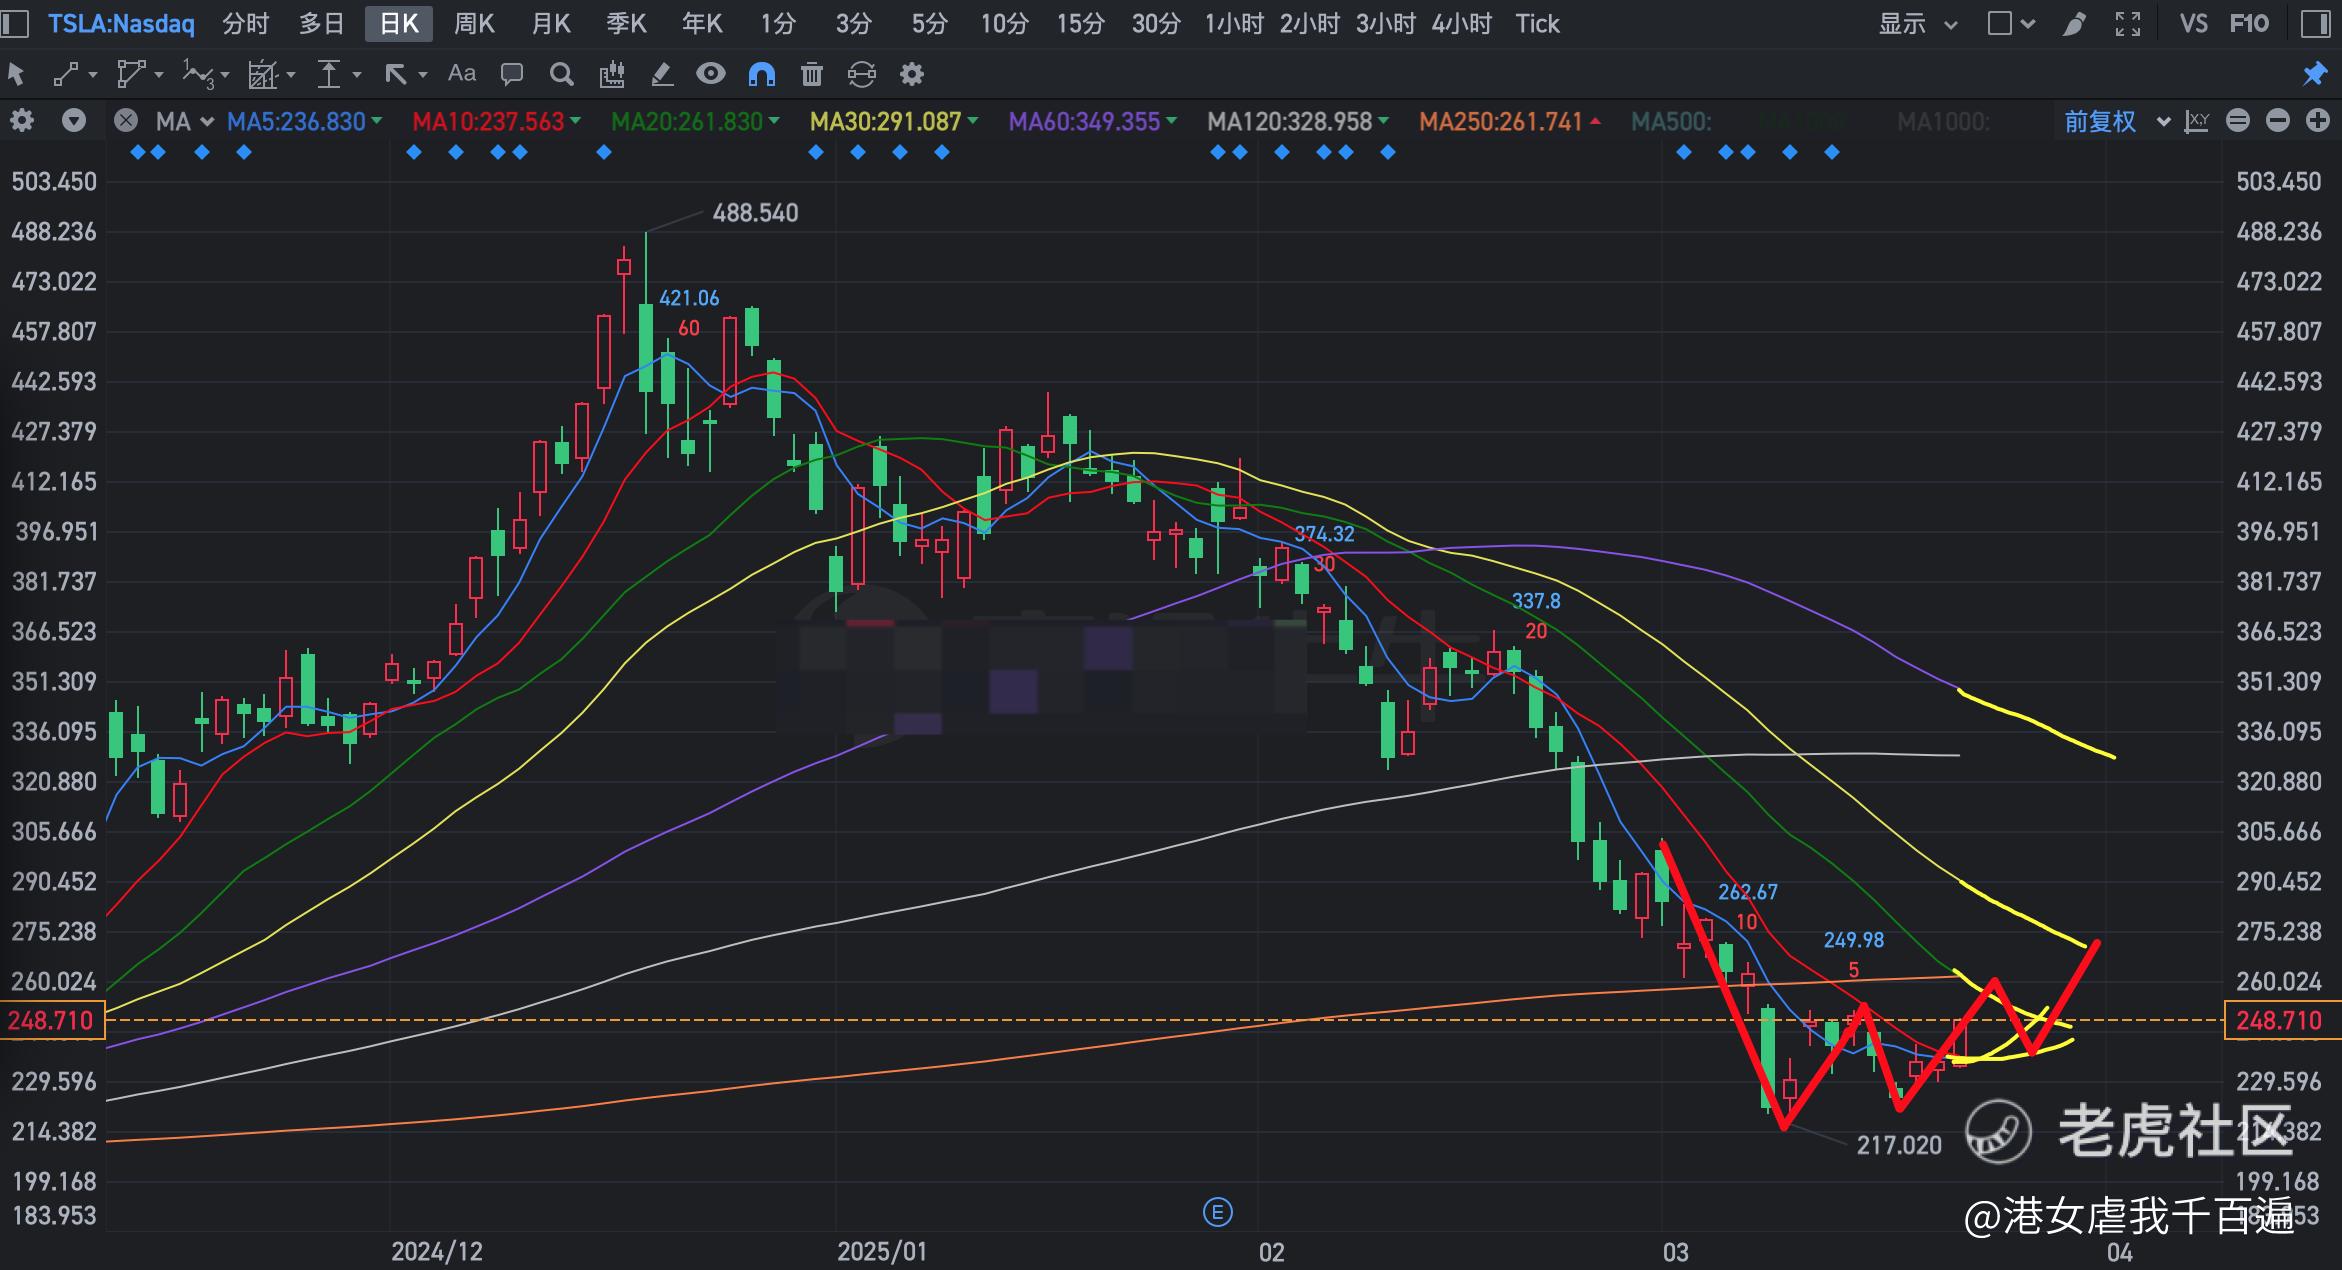Click the E earnings marker on timeline
Image resolution: width=2342 pixels, height=1270 pixels.
click(1217, 1213)
